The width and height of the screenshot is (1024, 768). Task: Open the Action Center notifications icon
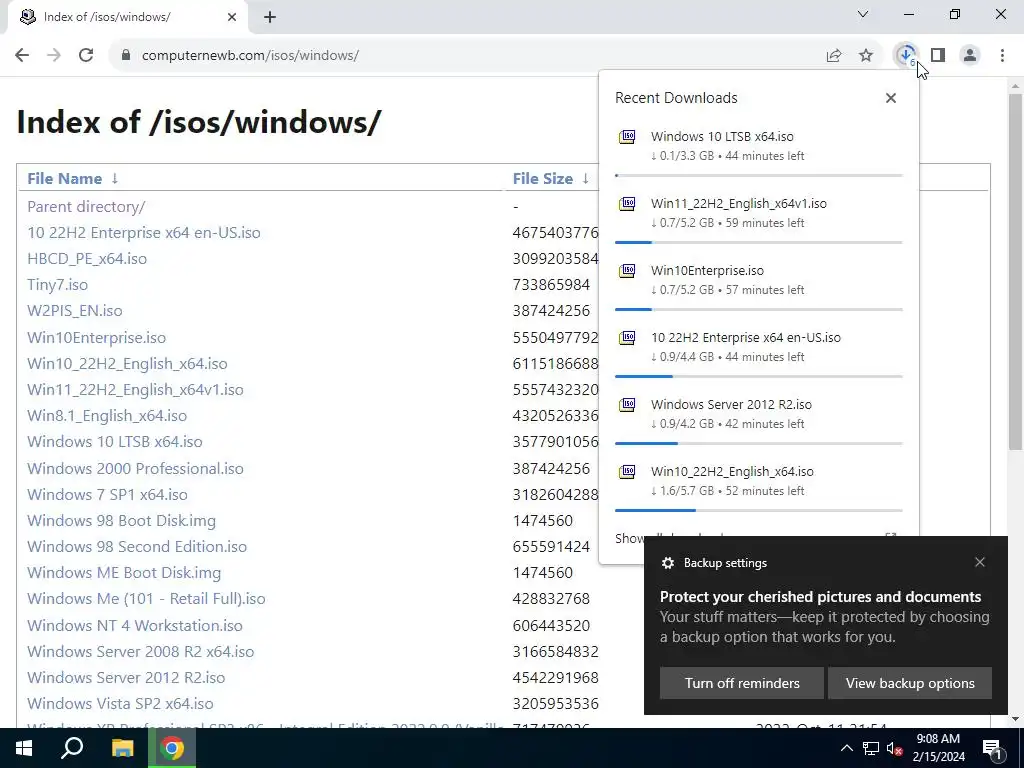pos(993,749)
